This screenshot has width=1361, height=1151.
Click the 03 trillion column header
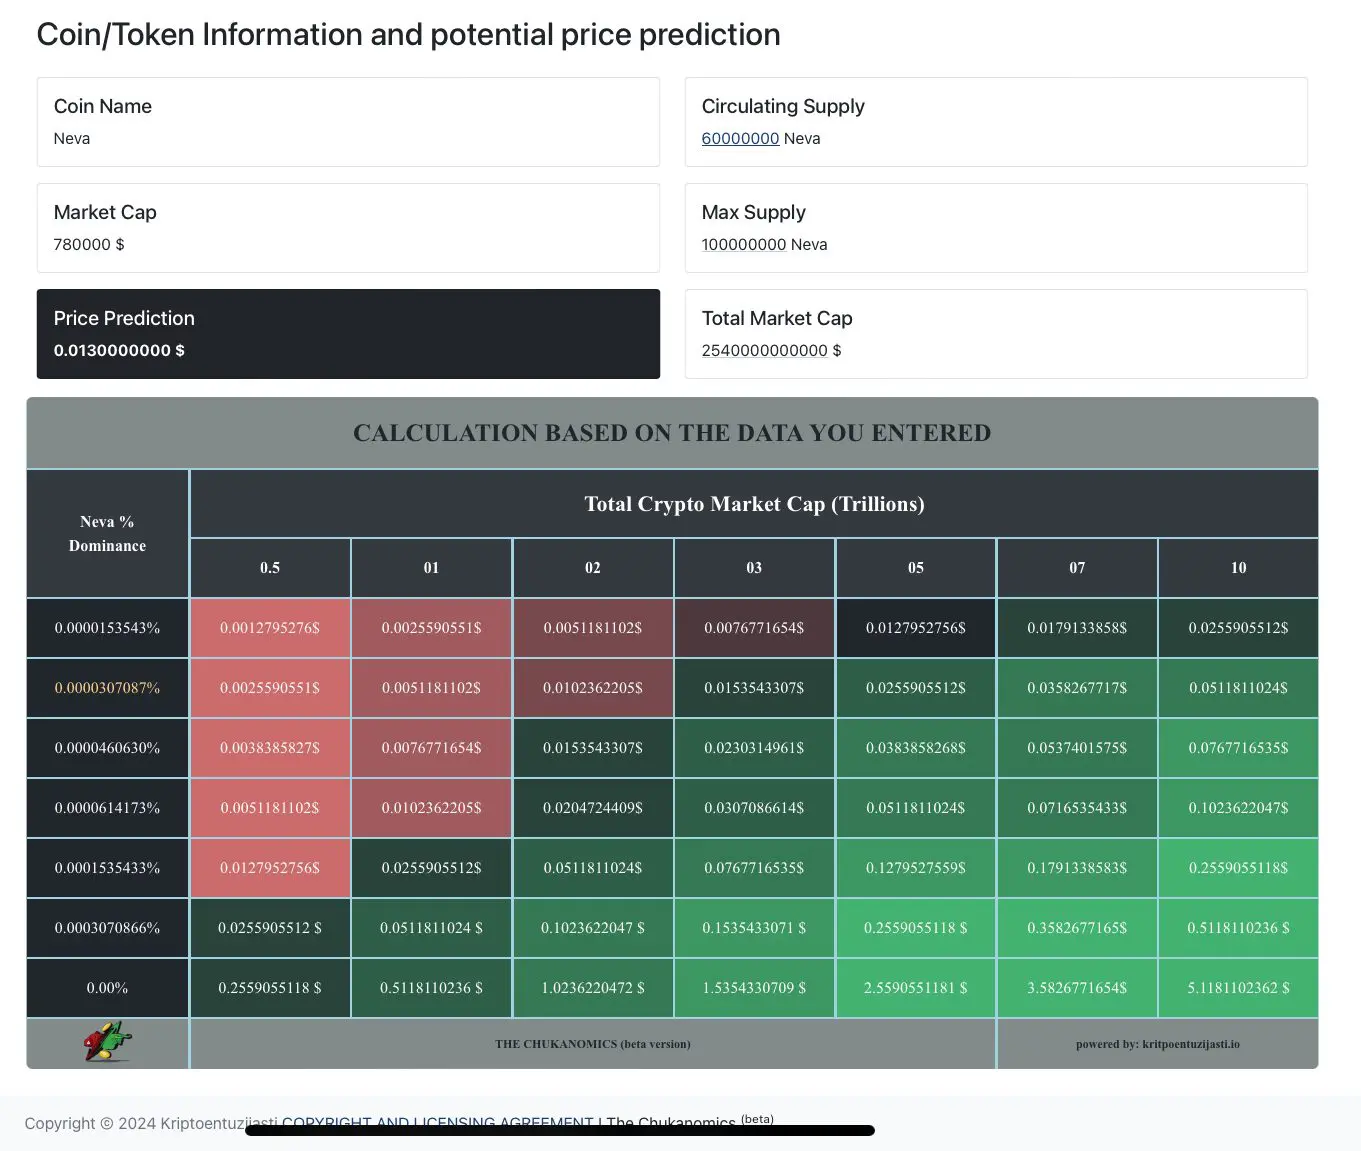tap(754, 568)
